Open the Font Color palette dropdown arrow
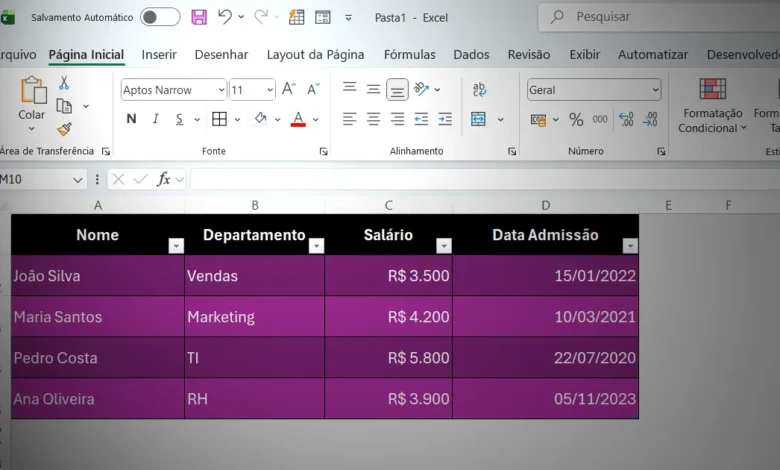Viewport: 780px width, 470px height. click(316, 119)
